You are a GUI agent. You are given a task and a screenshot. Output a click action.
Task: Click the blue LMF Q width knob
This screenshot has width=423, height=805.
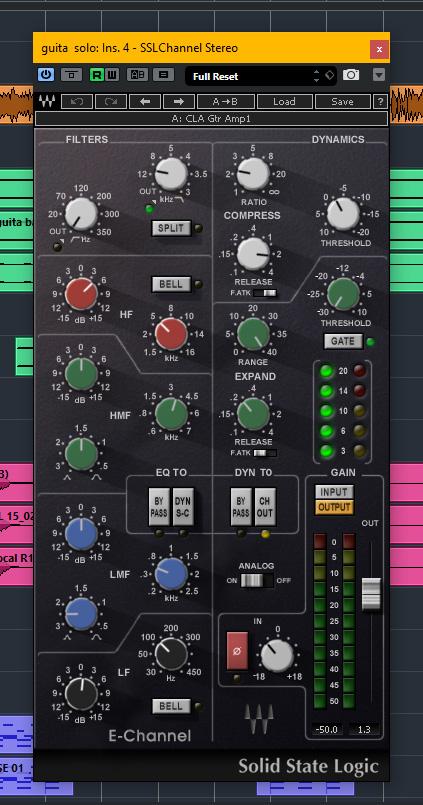click(x=81, y=614)
